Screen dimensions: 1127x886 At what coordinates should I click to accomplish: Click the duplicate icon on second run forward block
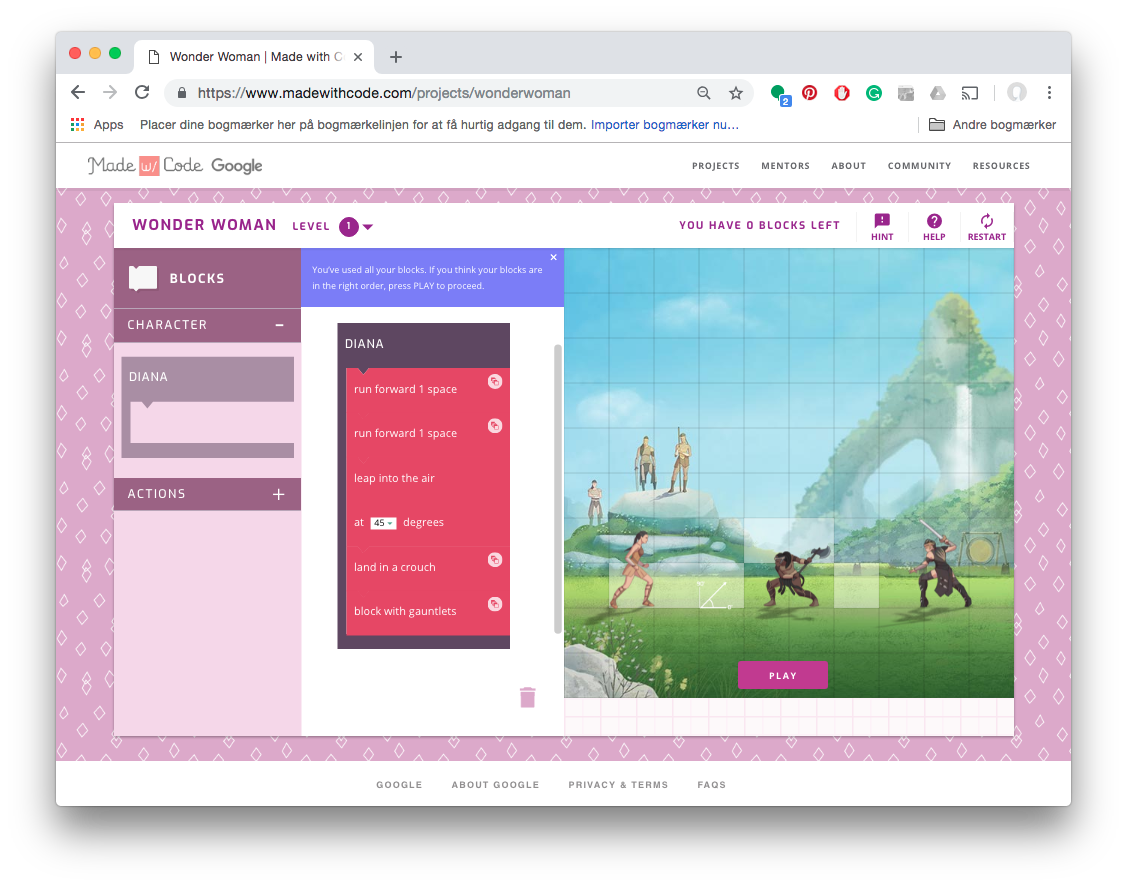(494, 426)
